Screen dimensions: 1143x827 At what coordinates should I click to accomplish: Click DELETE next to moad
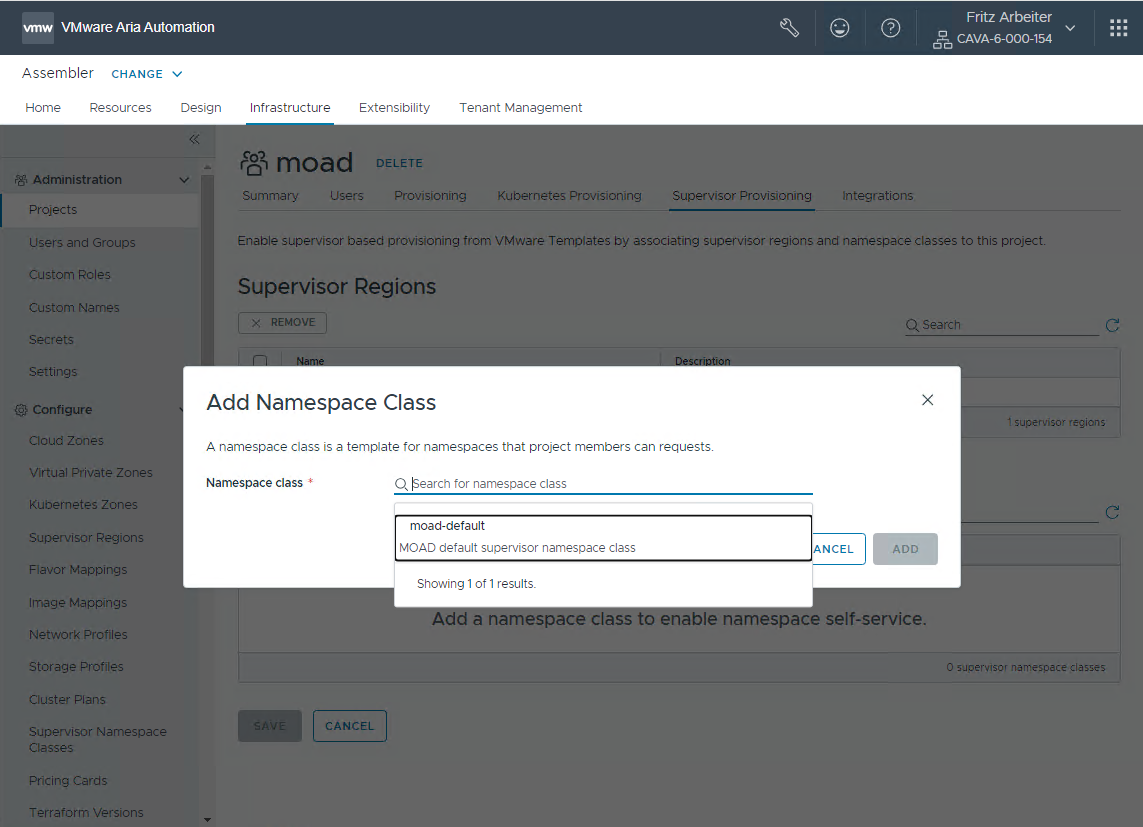point(399,163)
